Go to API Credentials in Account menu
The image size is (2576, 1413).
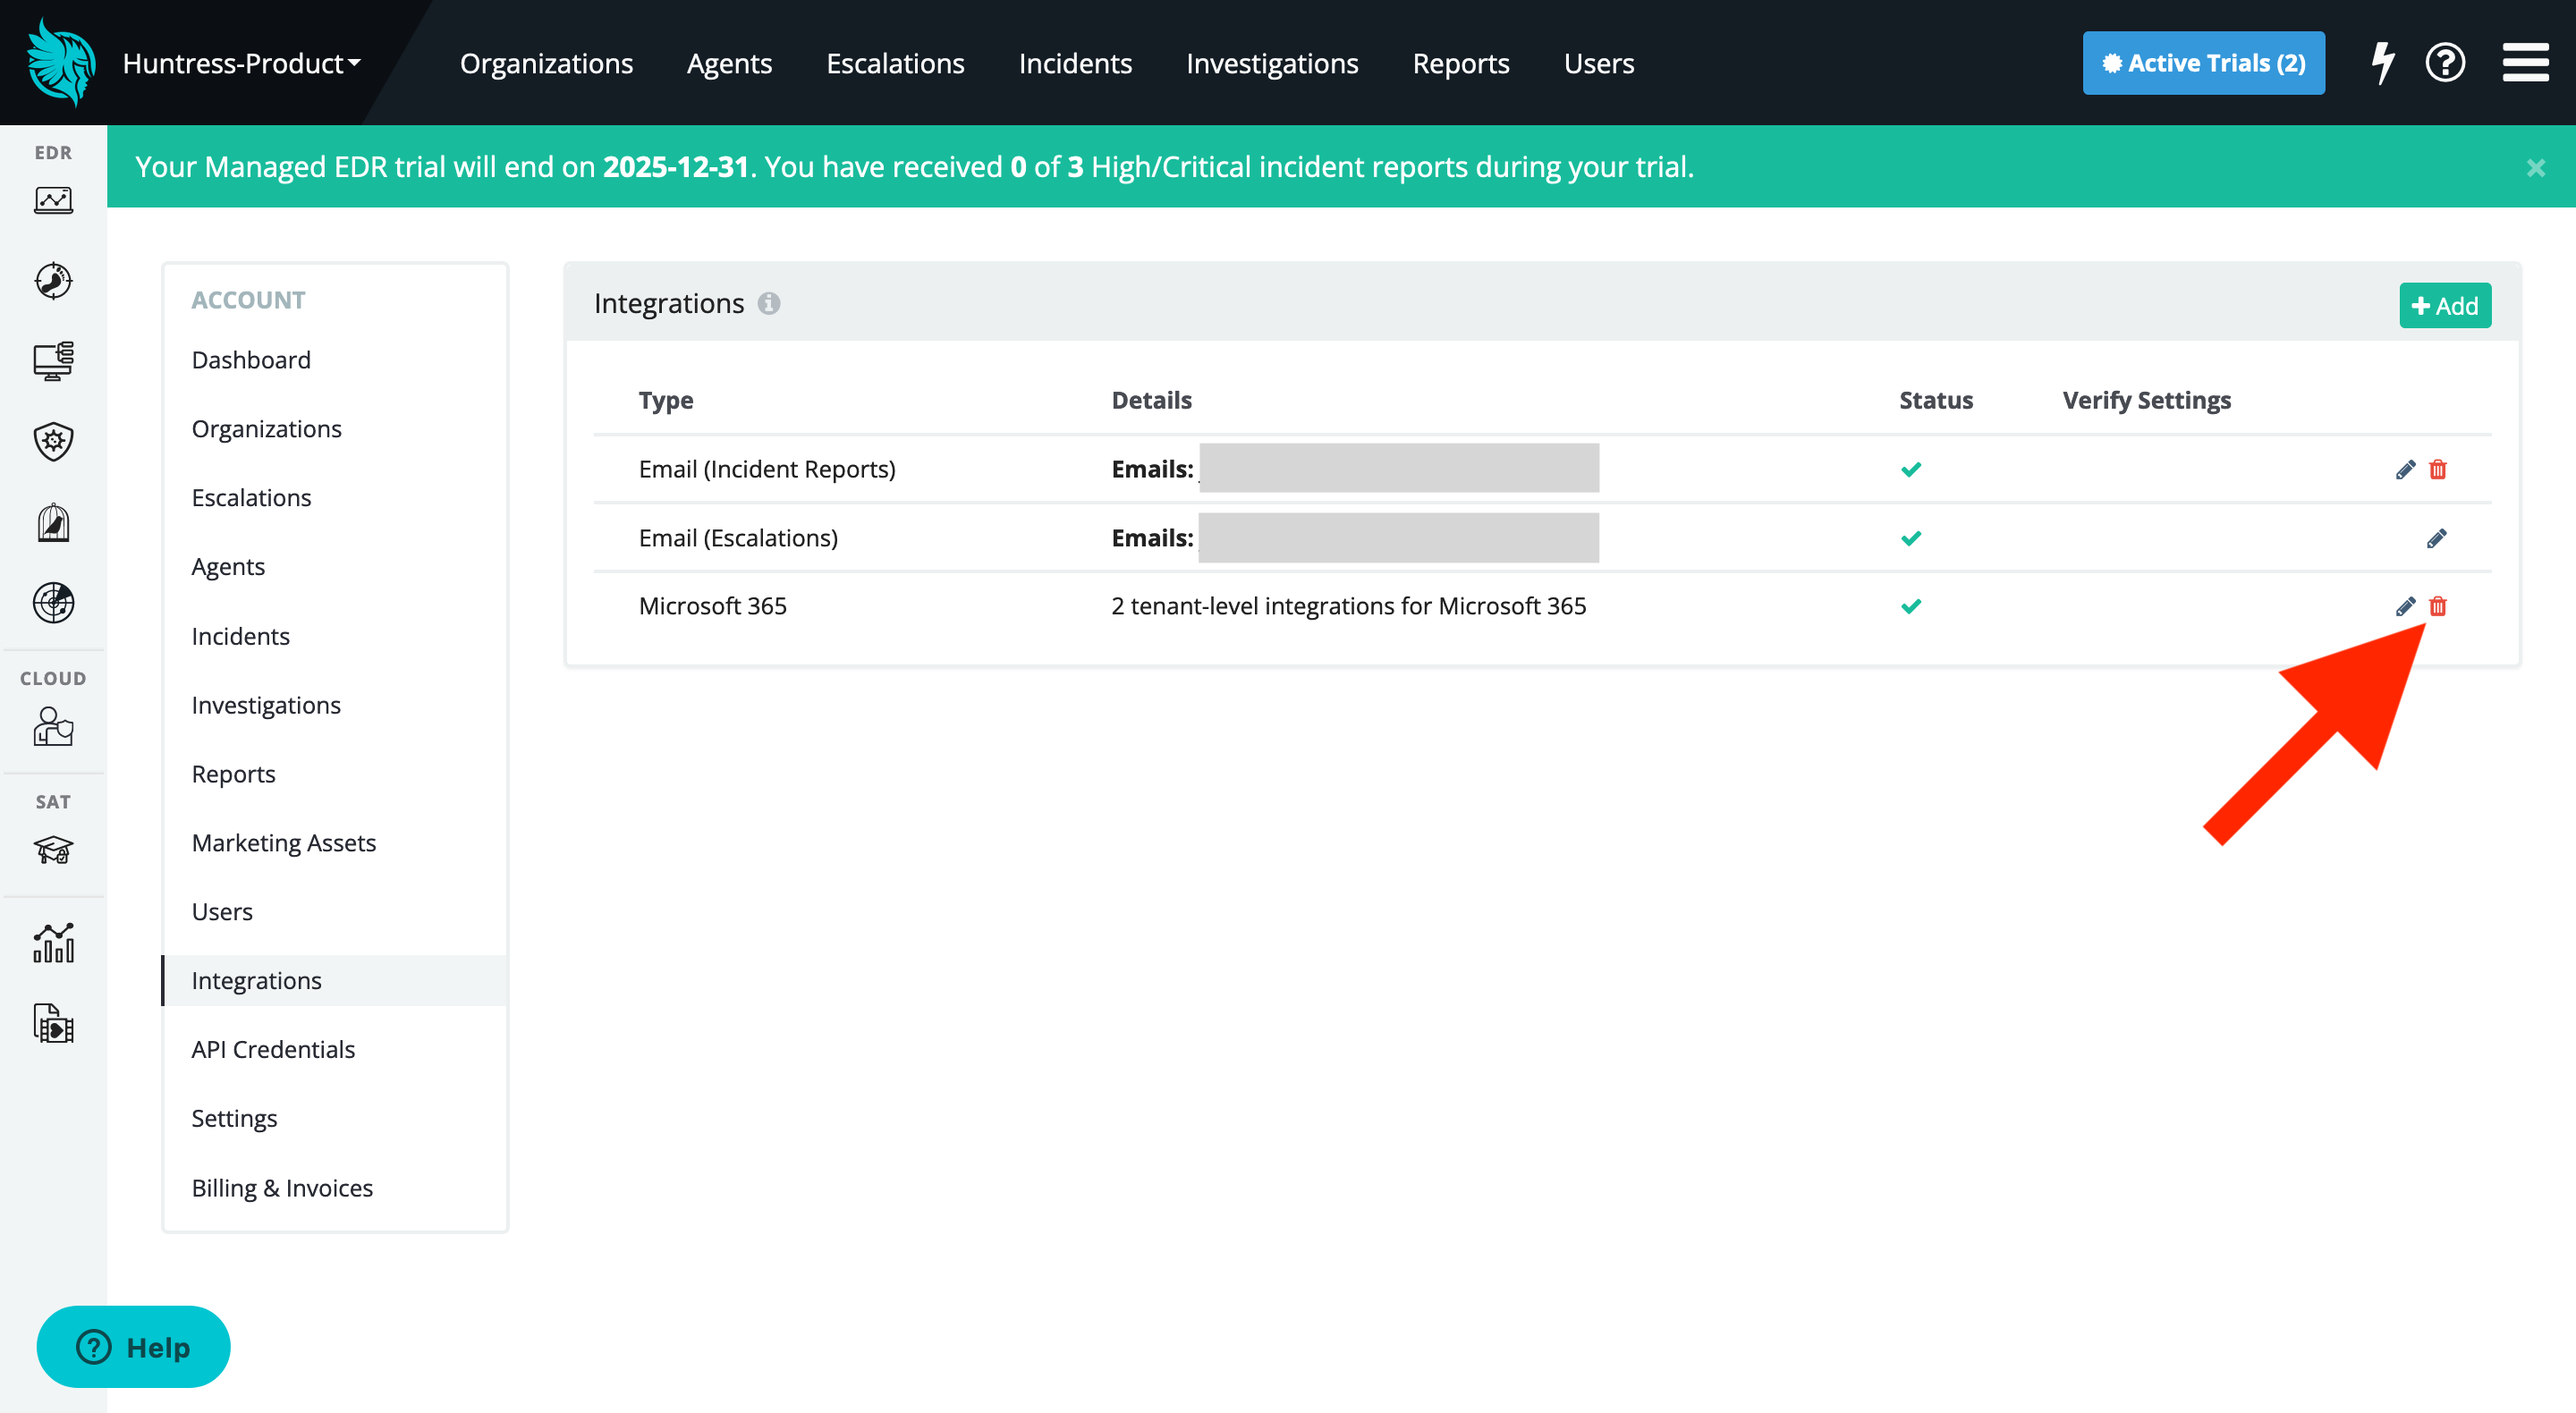(272, 1049)
